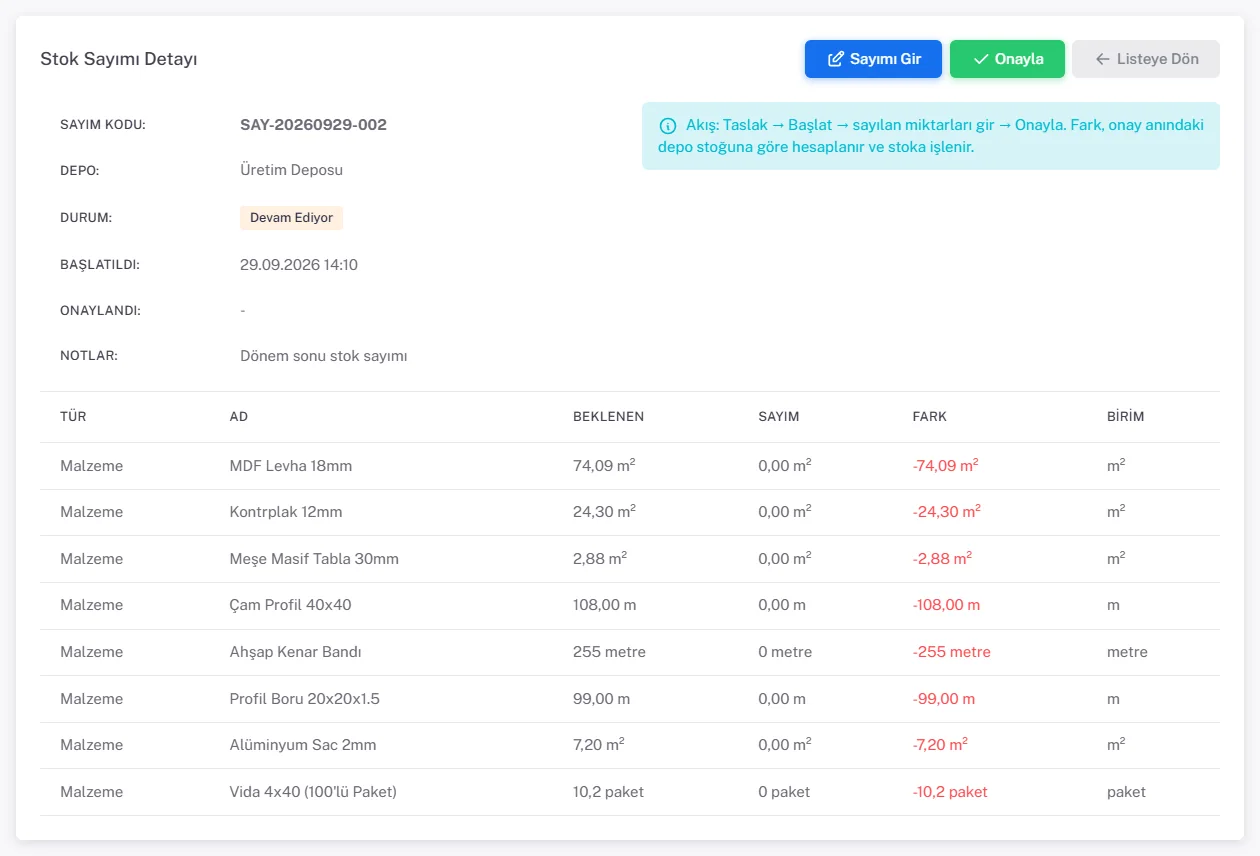Click the back arrow icon in Listeye Dön

1103,59
